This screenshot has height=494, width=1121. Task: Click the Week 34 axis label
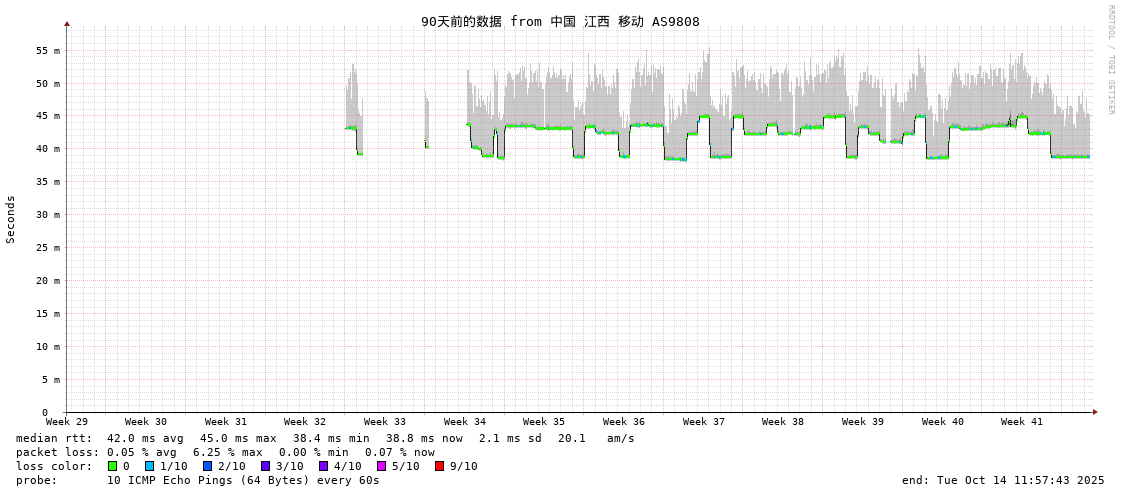coord(465,422)
